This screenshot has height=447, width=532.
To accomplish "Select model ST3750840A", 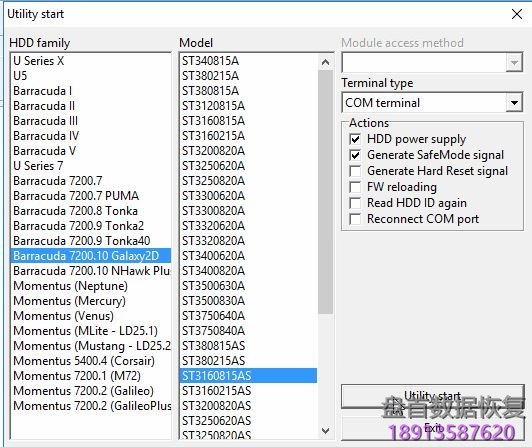I will (249, 331).
